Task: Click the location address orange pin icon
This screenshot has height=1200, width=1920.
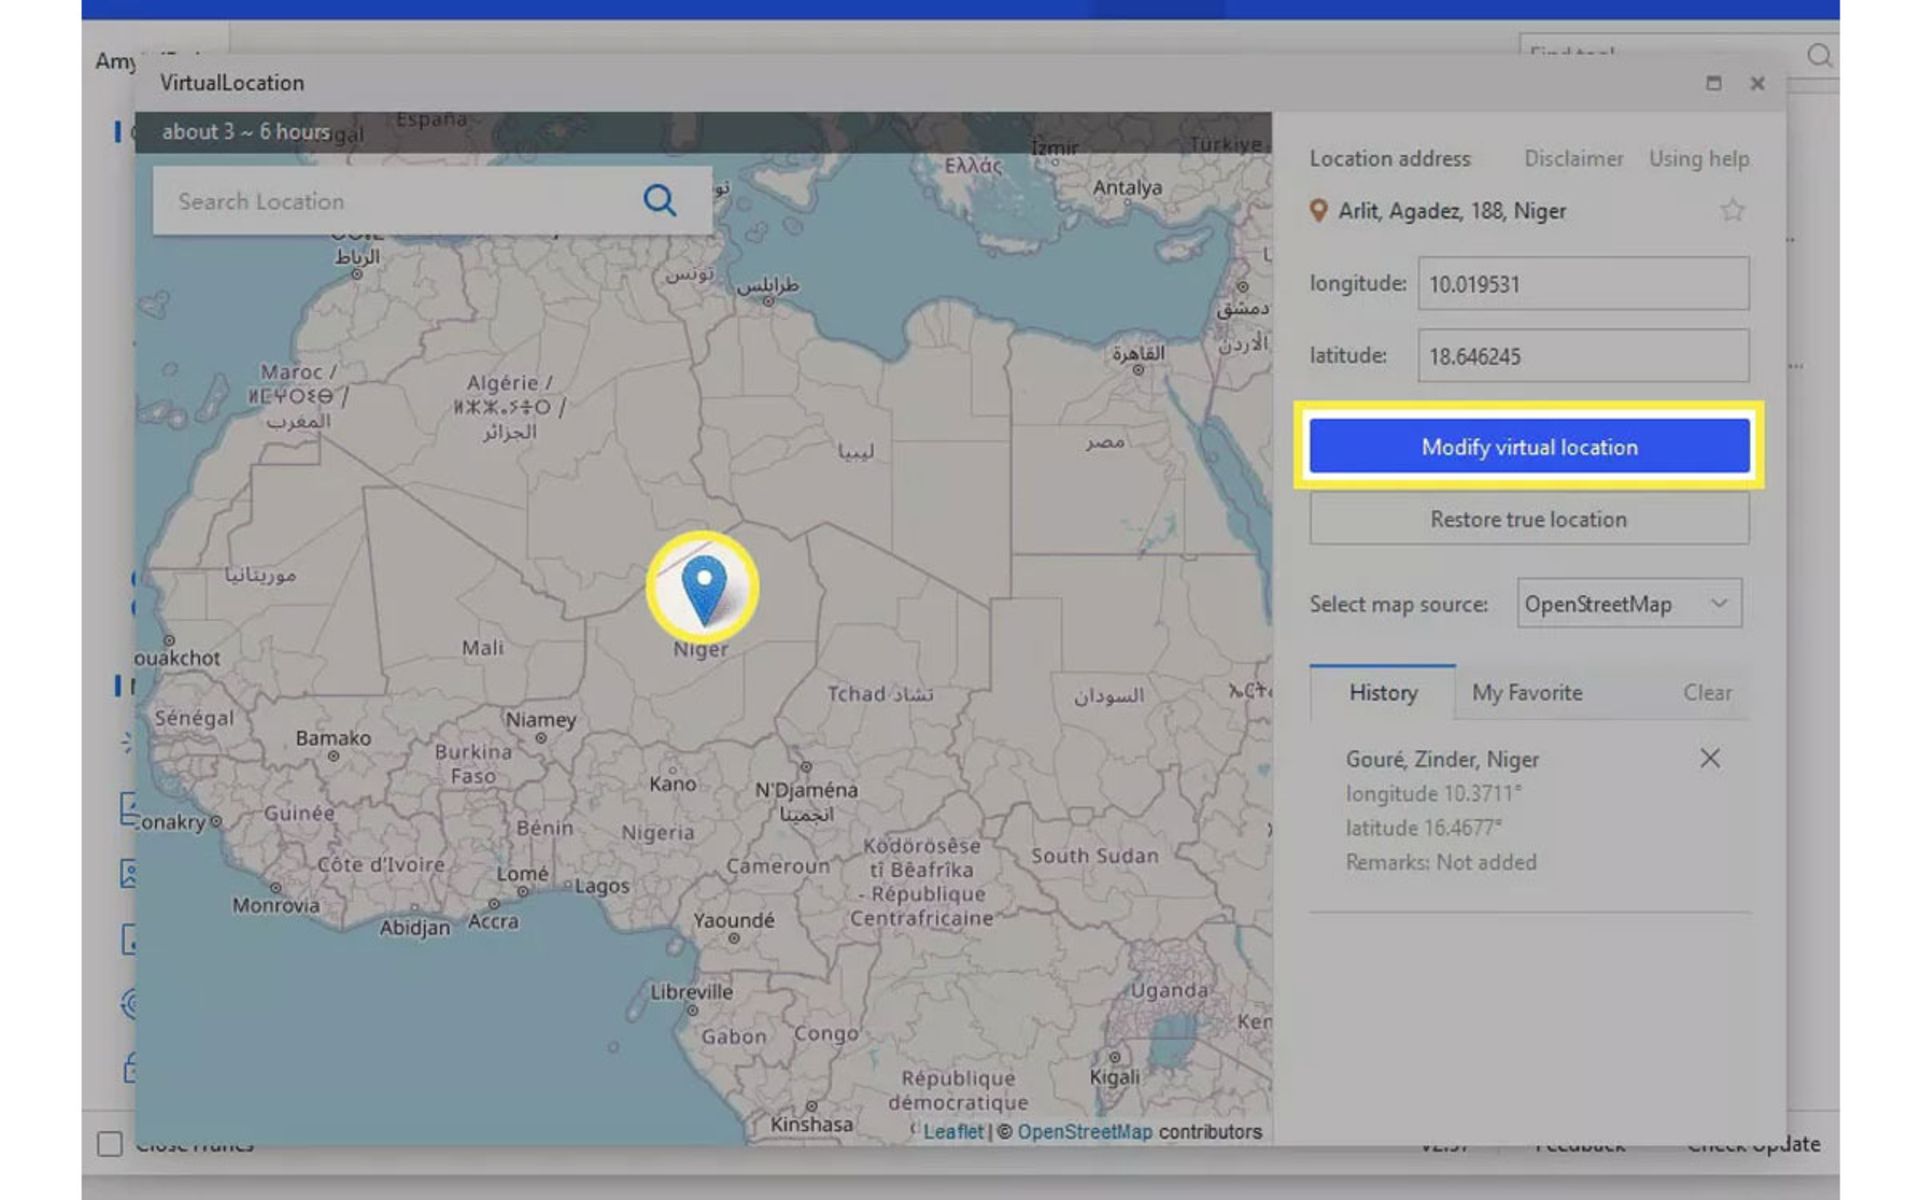Action: pyautogui.click(x=1319, y=210)
